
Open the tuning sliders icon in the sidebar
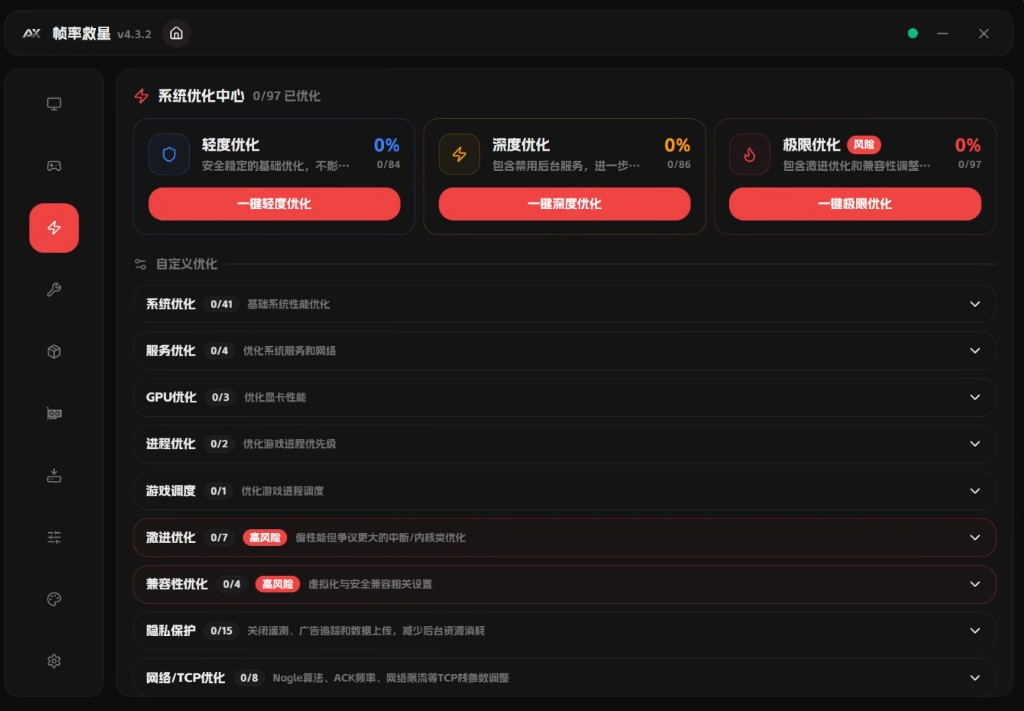pos(53,537)
